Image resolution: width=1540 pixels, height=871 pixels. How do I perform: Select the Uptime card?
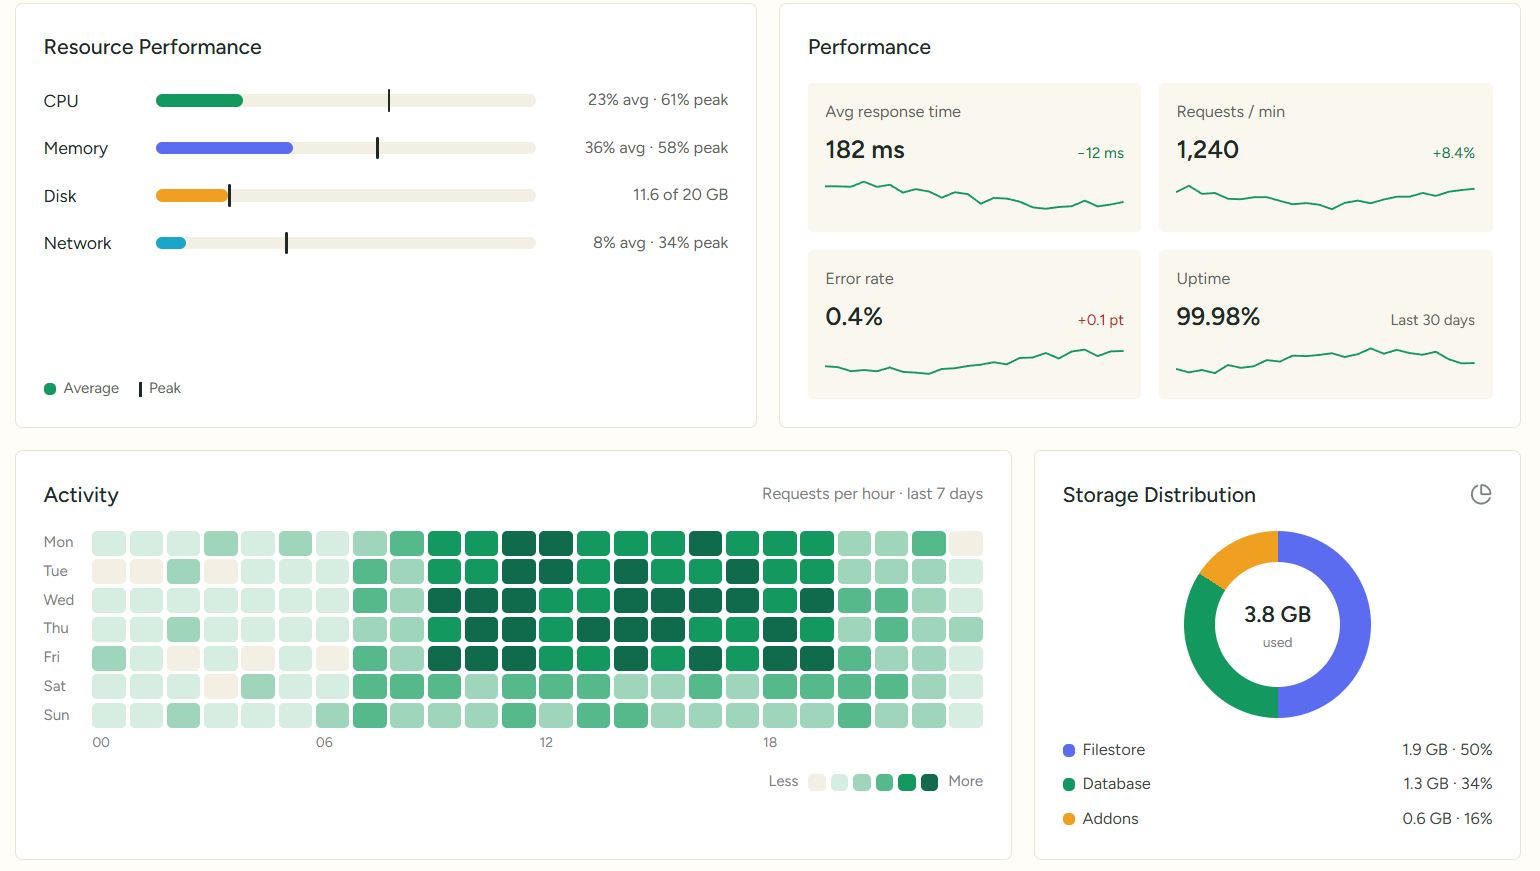(x=1325, y=324)
